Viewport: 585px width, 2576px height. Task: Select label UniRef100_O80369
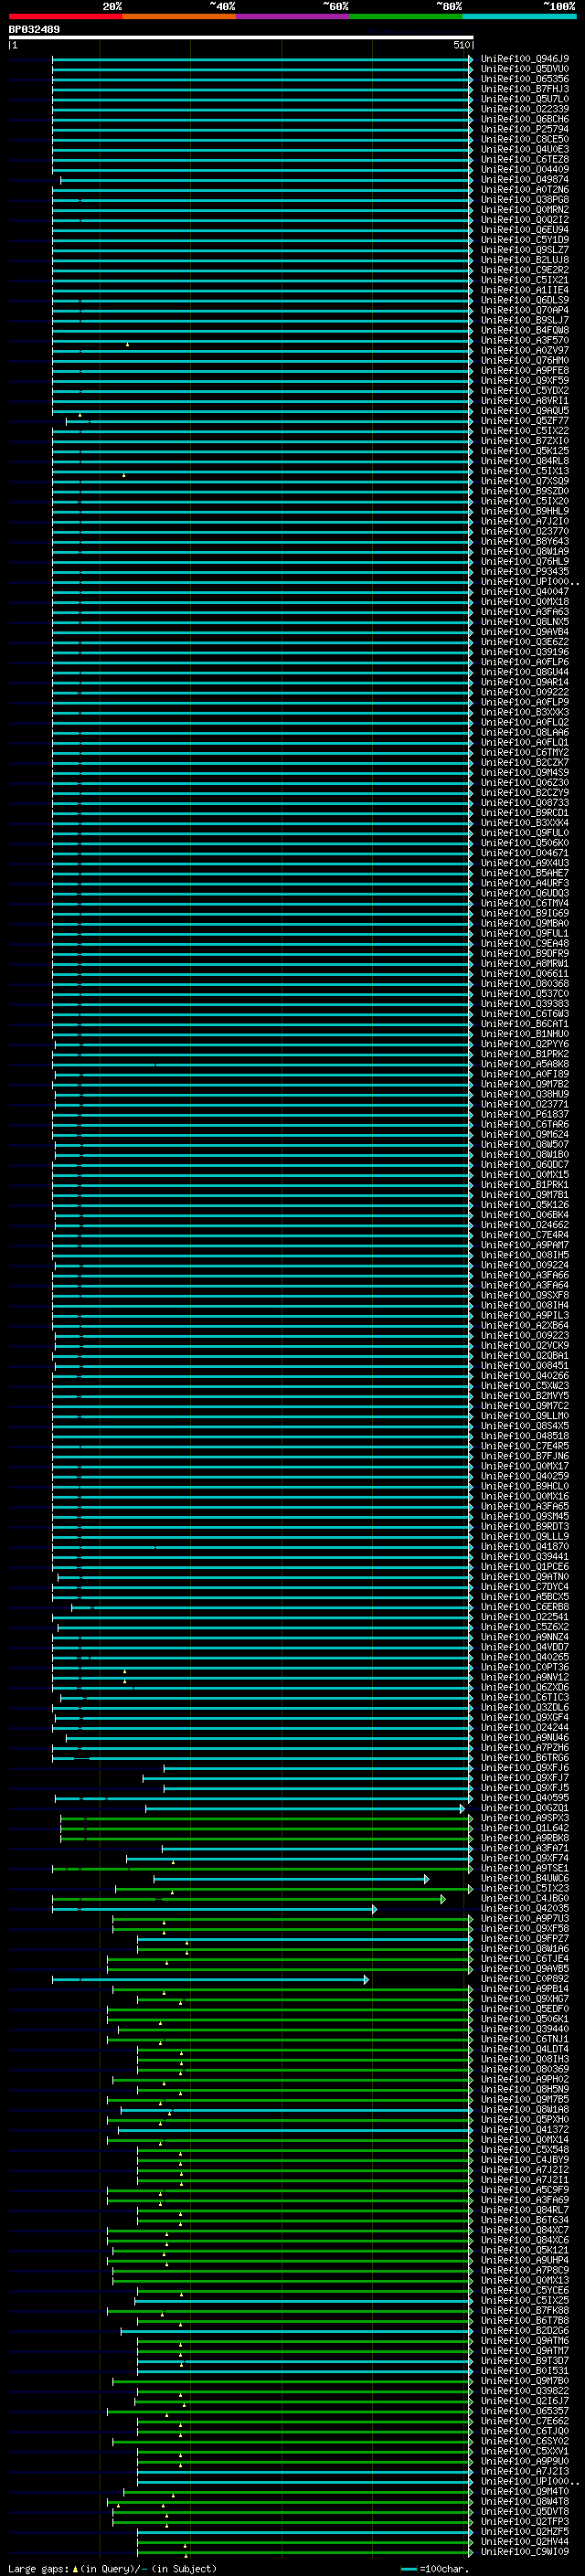point(525,2069)
